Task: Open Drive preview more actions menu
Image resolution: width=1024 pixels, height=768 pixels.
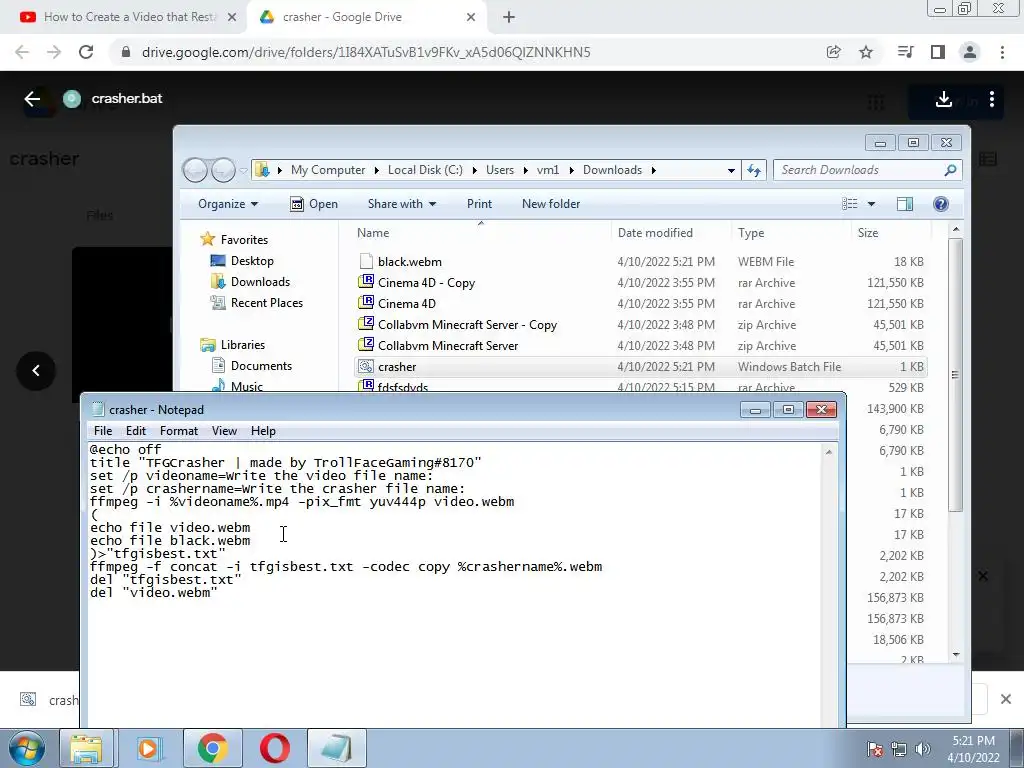Action: [x=992, y=99]
